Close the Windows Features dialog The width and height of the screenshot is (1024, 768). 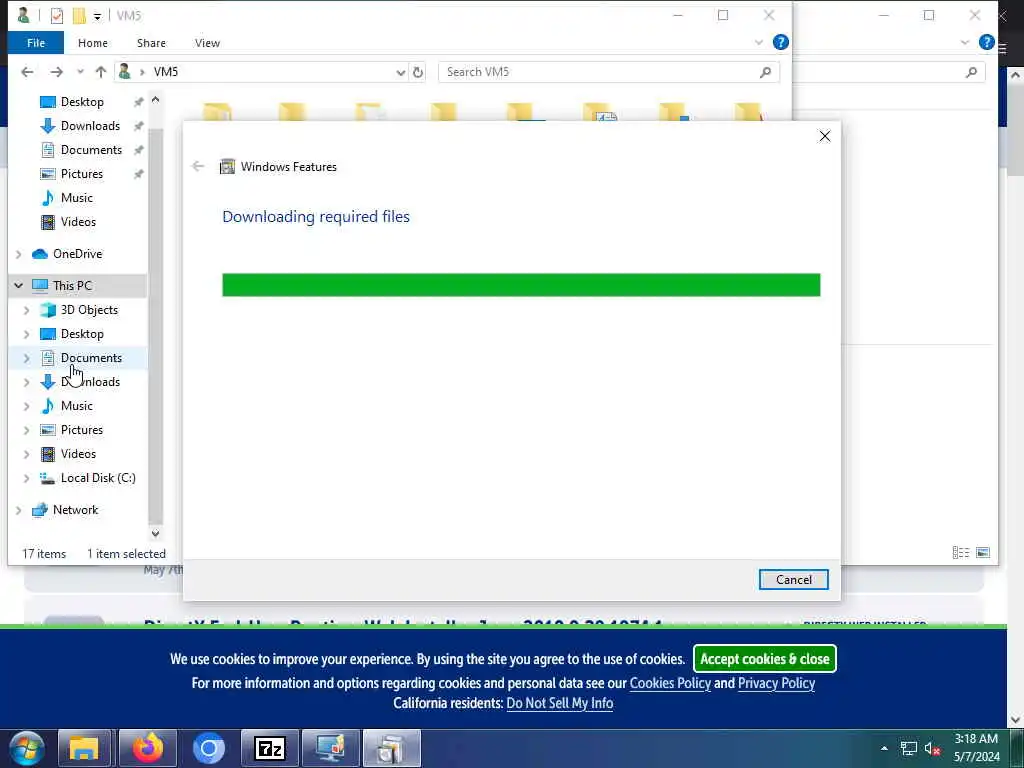(825, 136)
